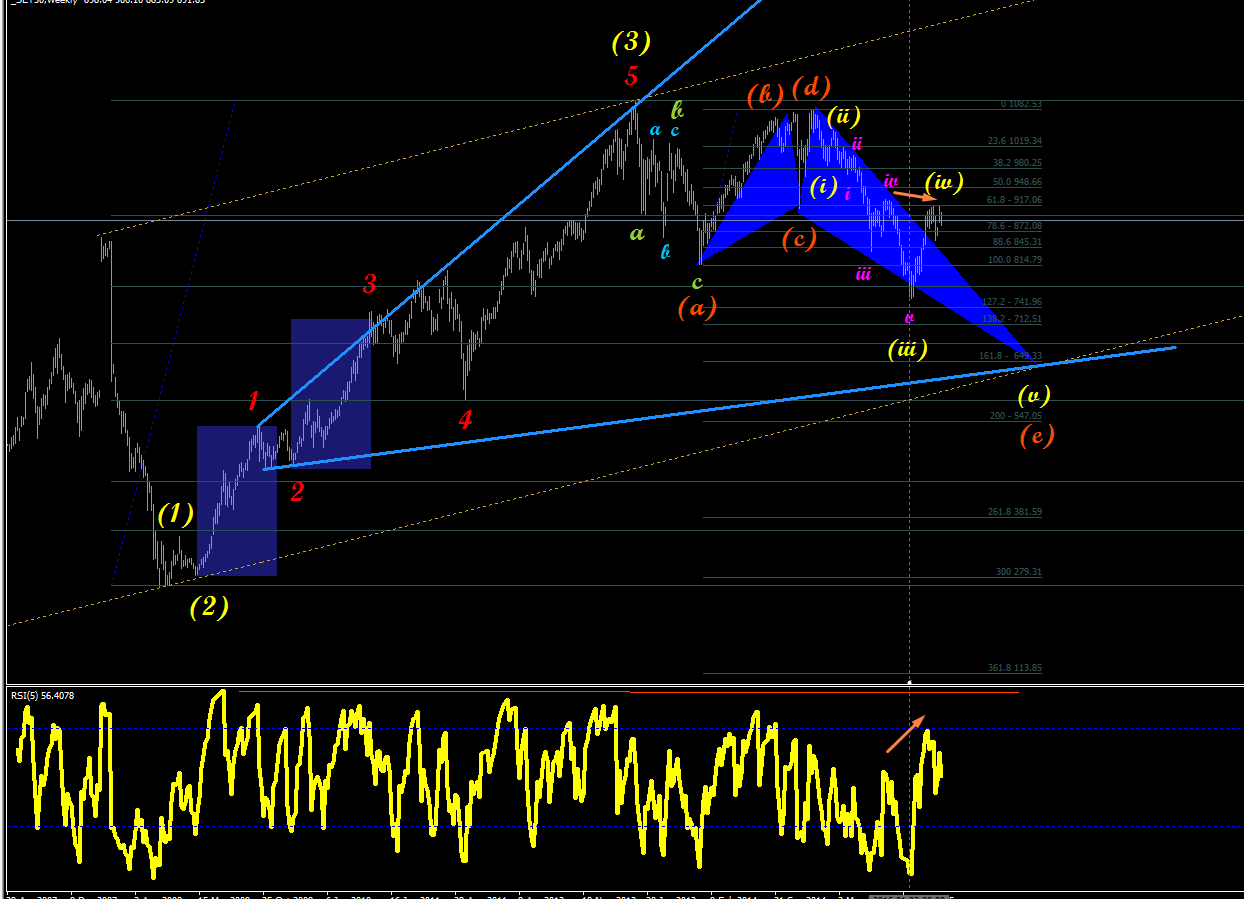Click the Fibonacci level 127.2 - 741.96
This screenshot has height=899, width=1244.
pyautogui.click(x=1012, y=302)
